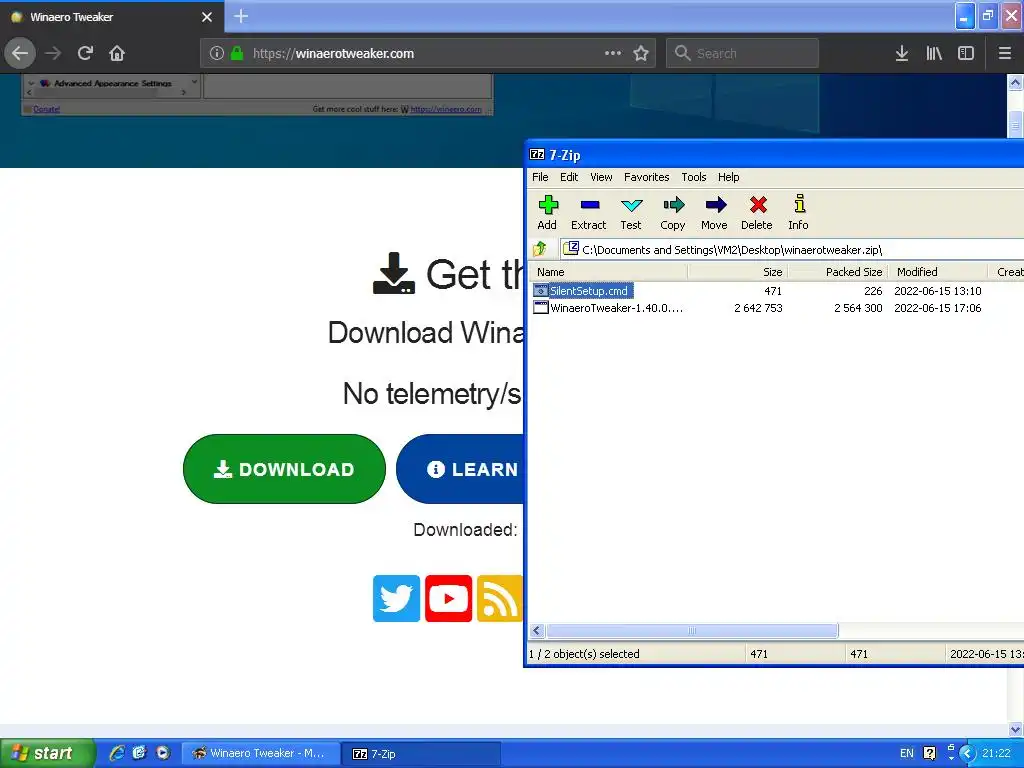Screen dimensions: 1024x768
Task: Click the page scrollbar up arrow
Action: [x=1015, y=83]
